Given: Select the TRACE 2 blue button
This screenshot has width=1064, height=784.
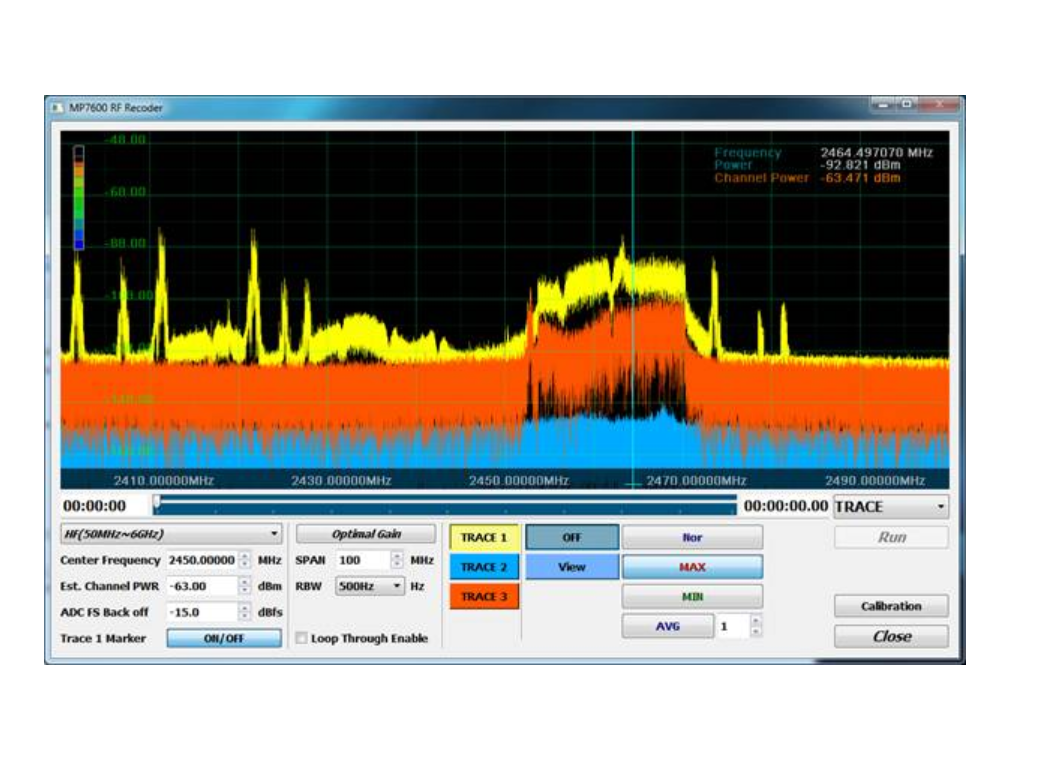Looking at the screenshot, I should tap(484, 567).
